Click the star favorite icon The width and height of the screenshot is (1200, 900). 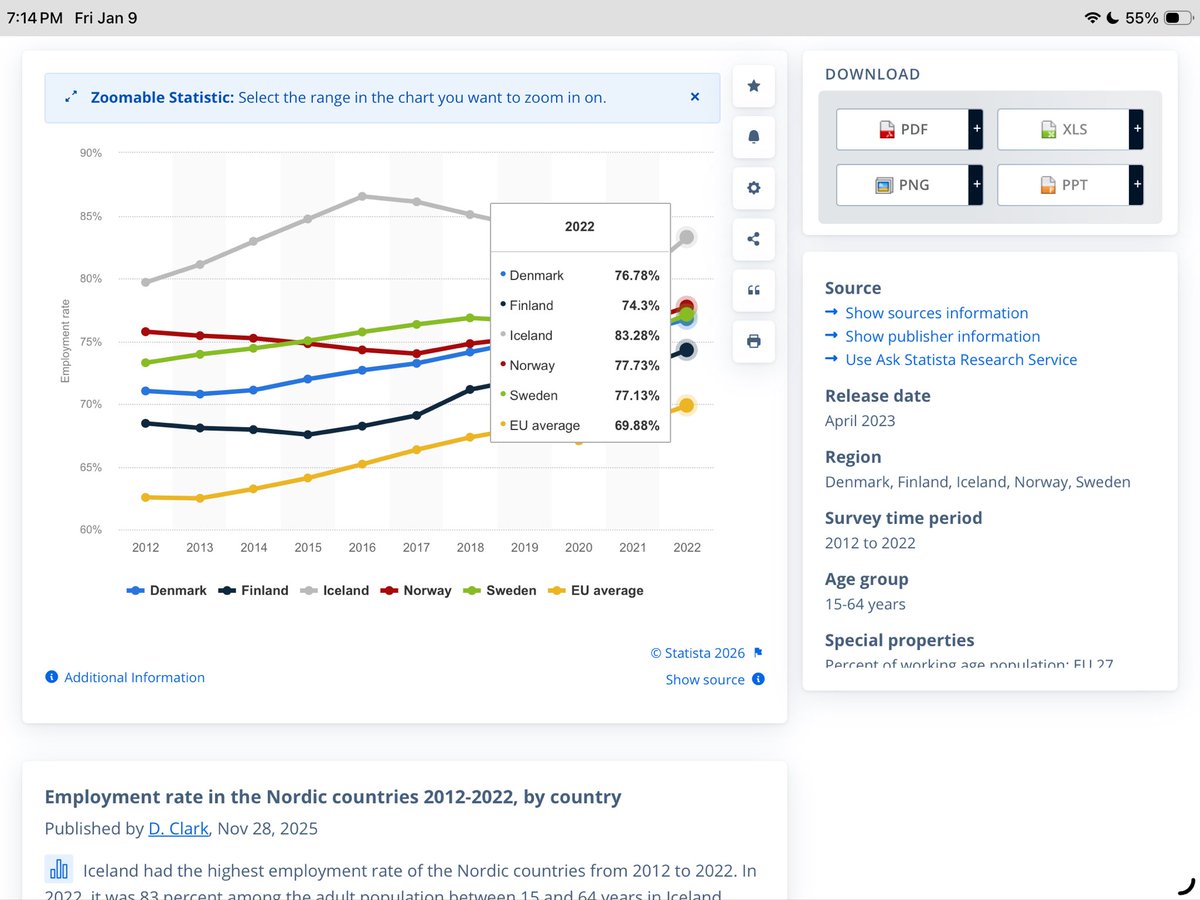point(754,86)
